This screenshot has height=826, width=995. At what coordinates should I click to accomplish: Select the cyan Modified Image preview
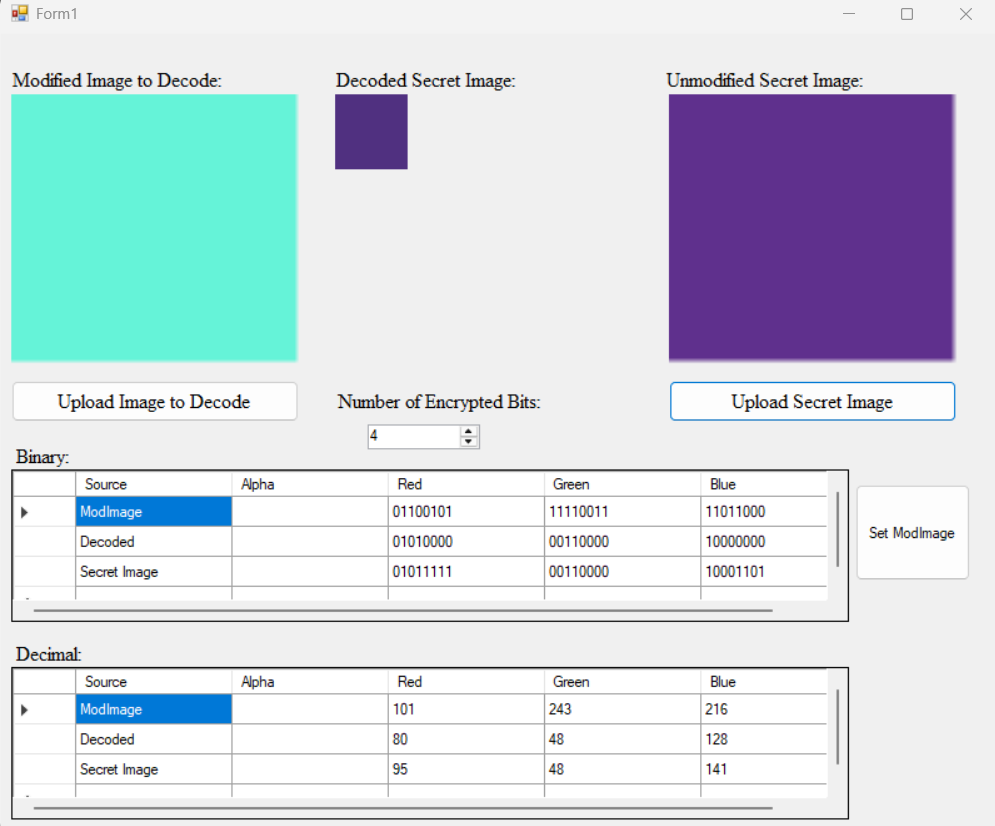click(x=154, y=228)
